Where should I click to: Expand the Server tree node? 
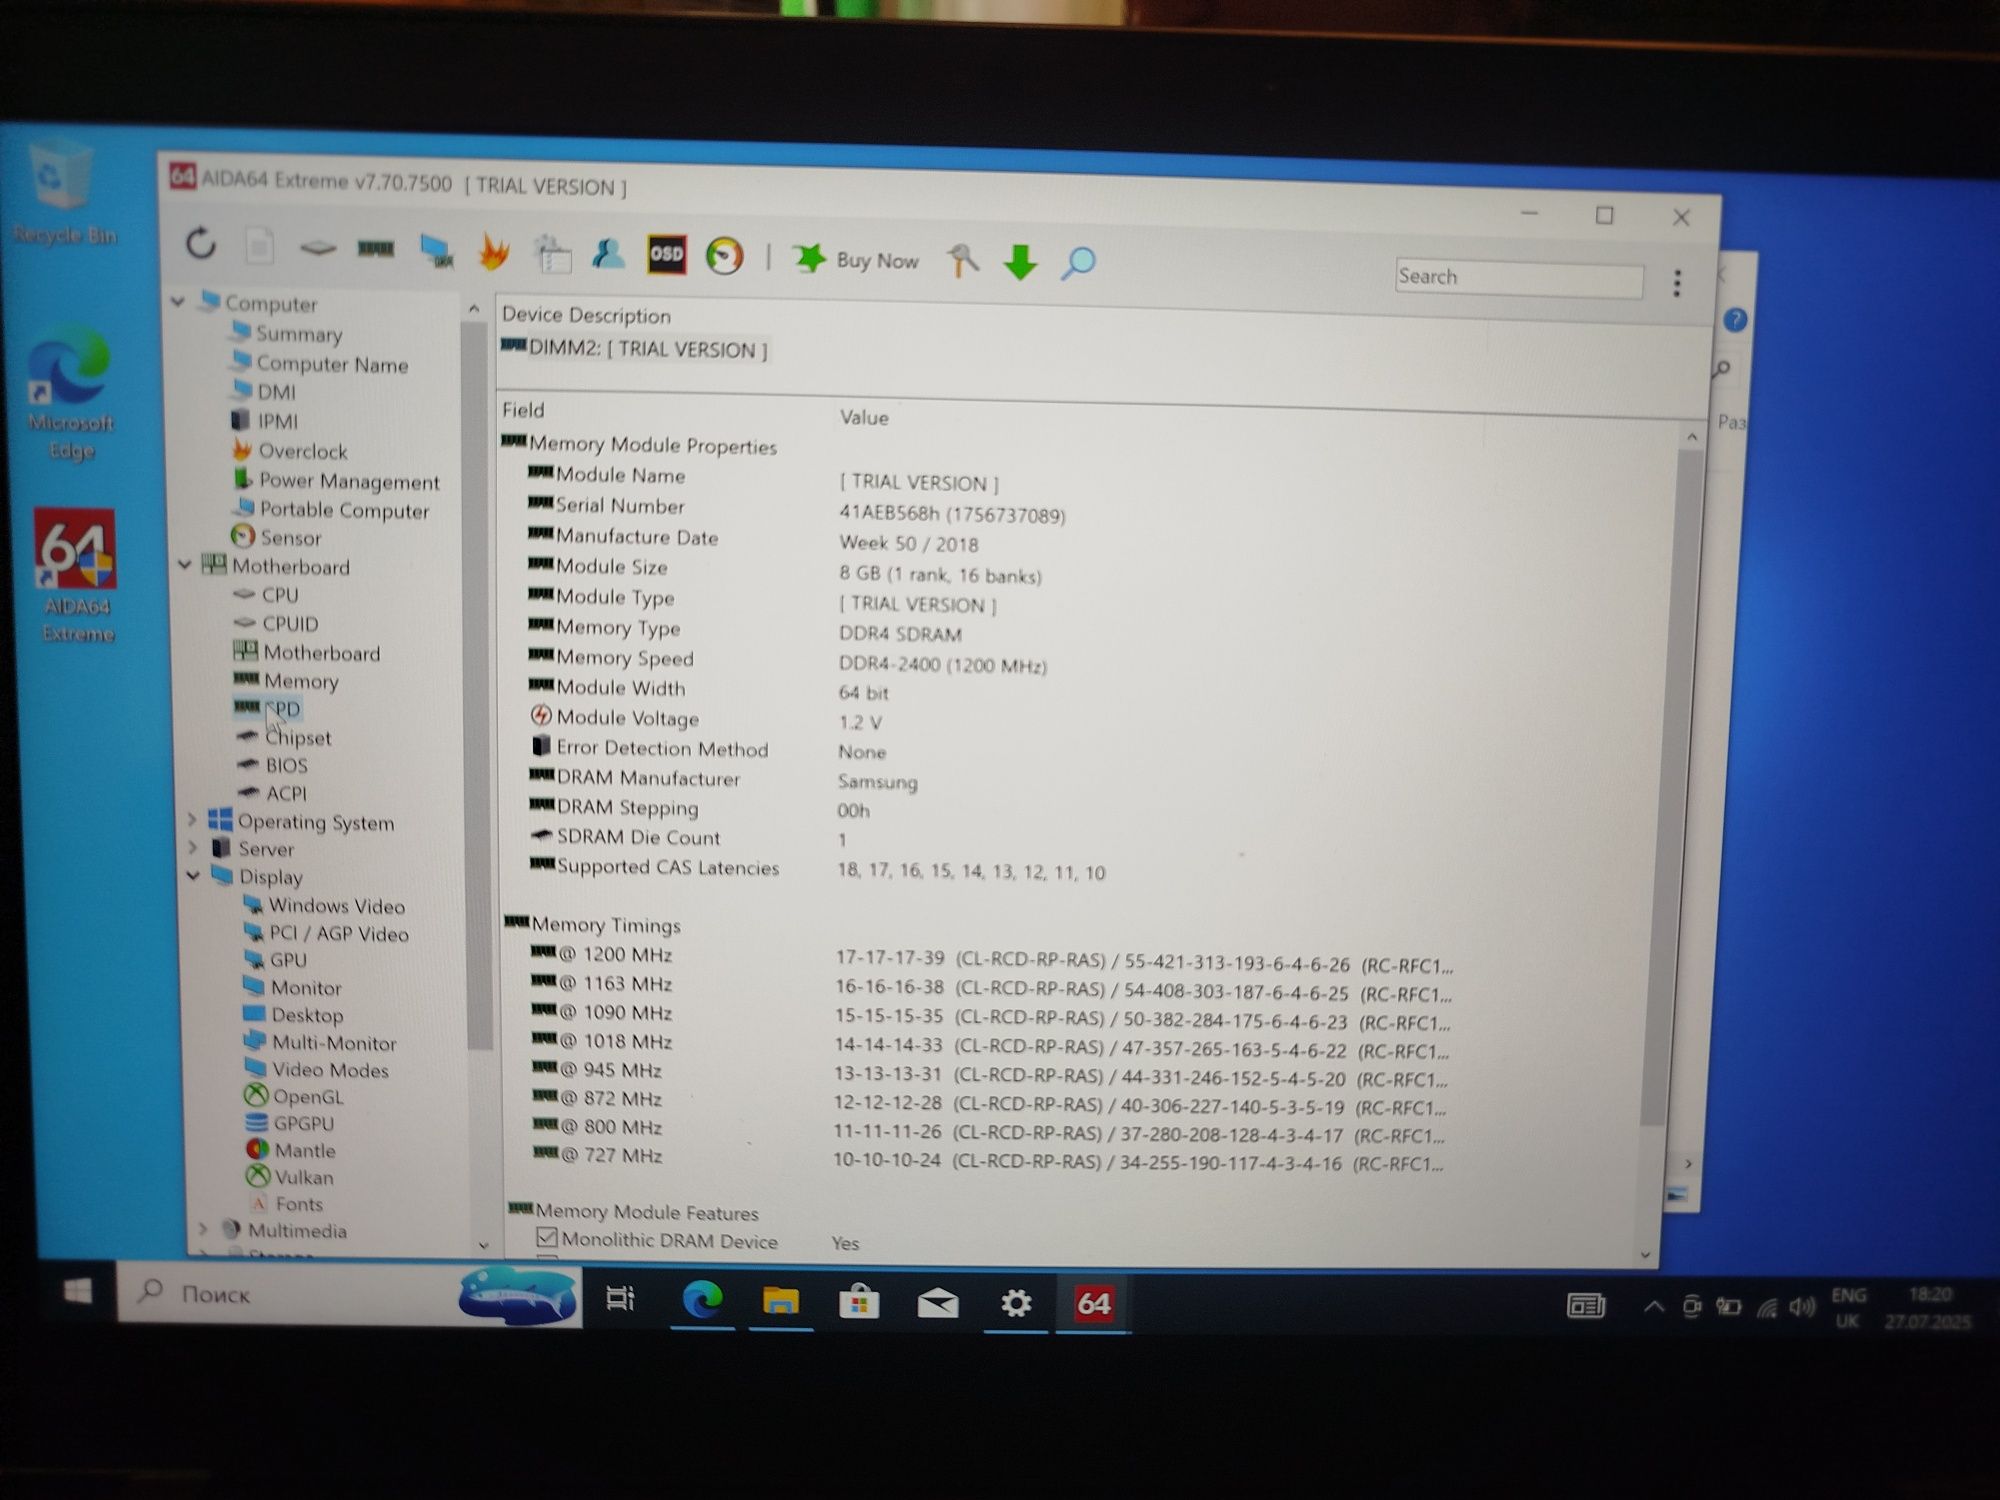[x=193, y=848]
